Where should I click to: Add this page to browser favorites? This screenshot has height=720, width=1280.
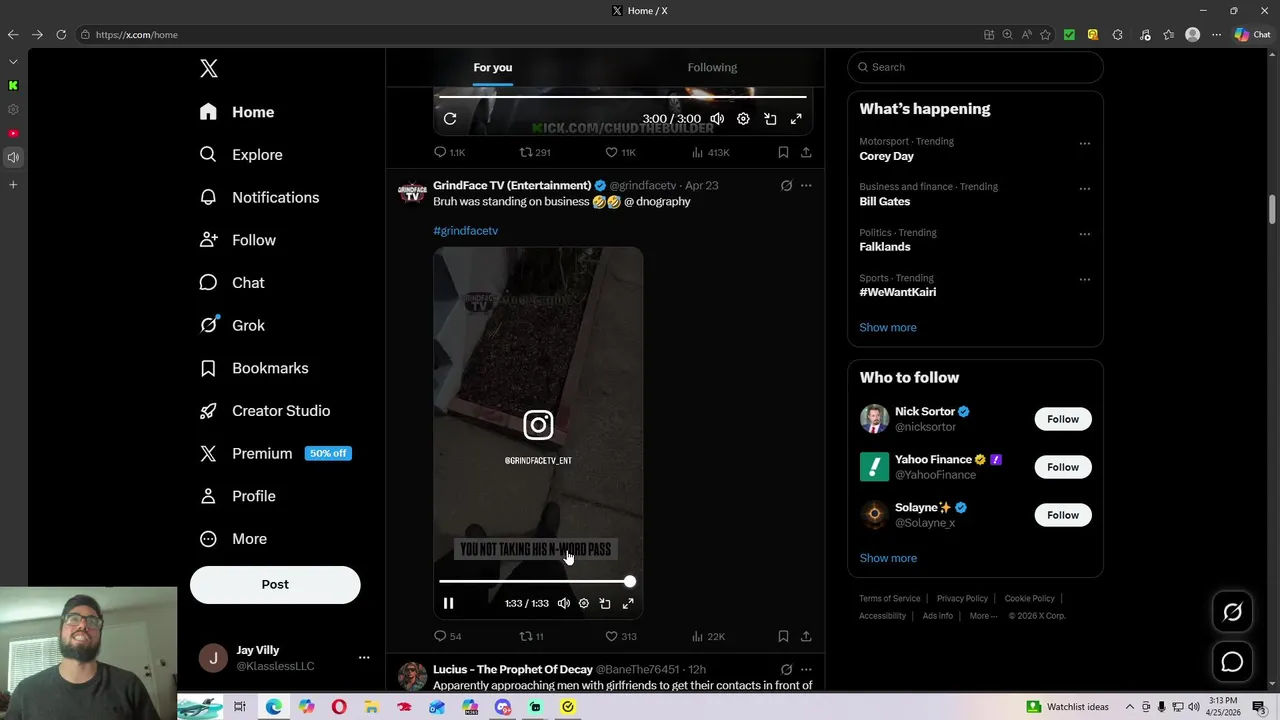tap(1045, 34)
